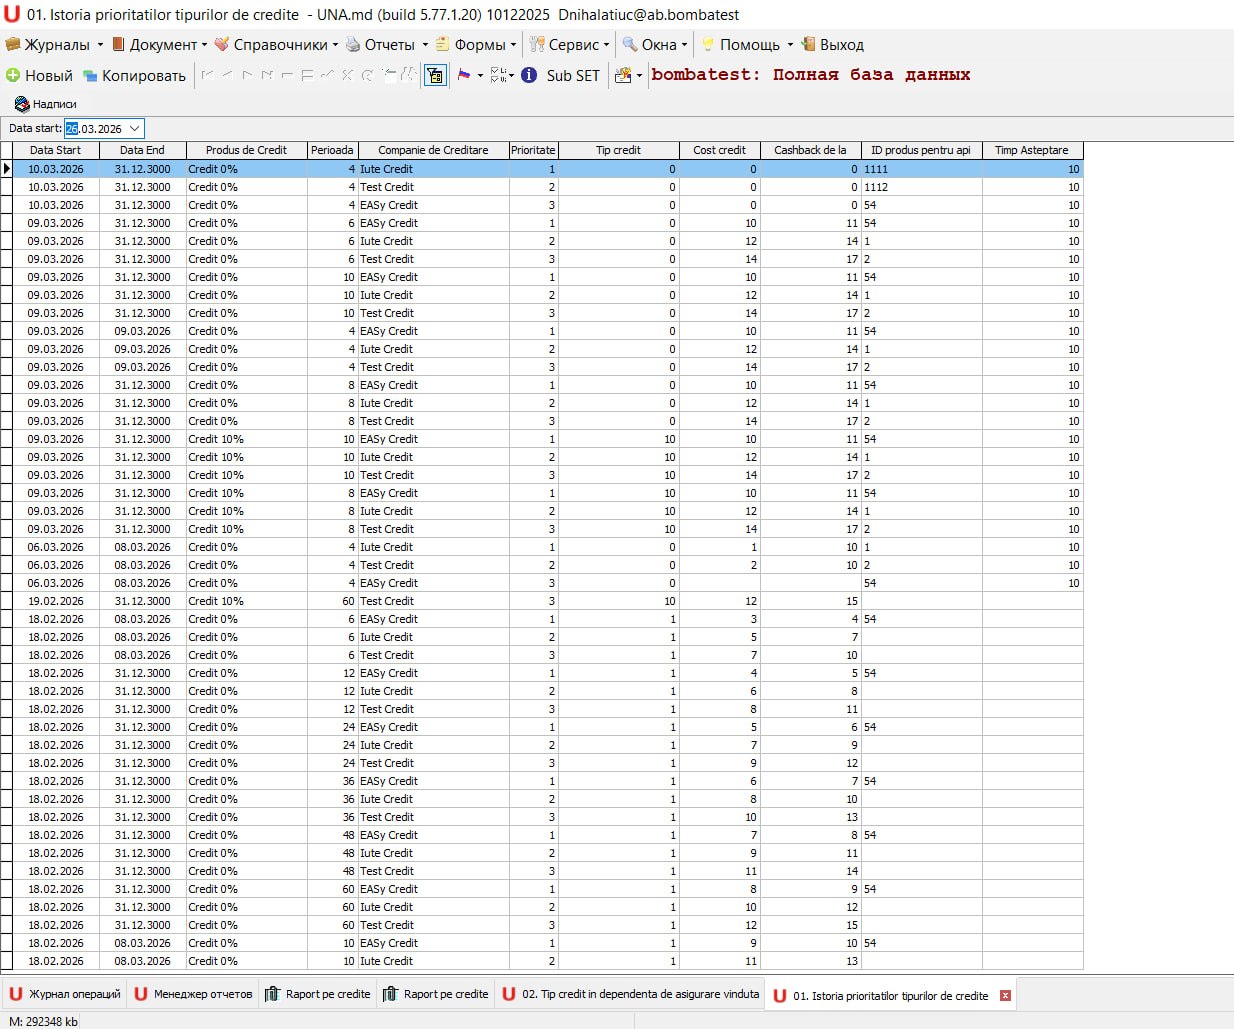
Task: Click the Data End column header
Action: [142, 150]
